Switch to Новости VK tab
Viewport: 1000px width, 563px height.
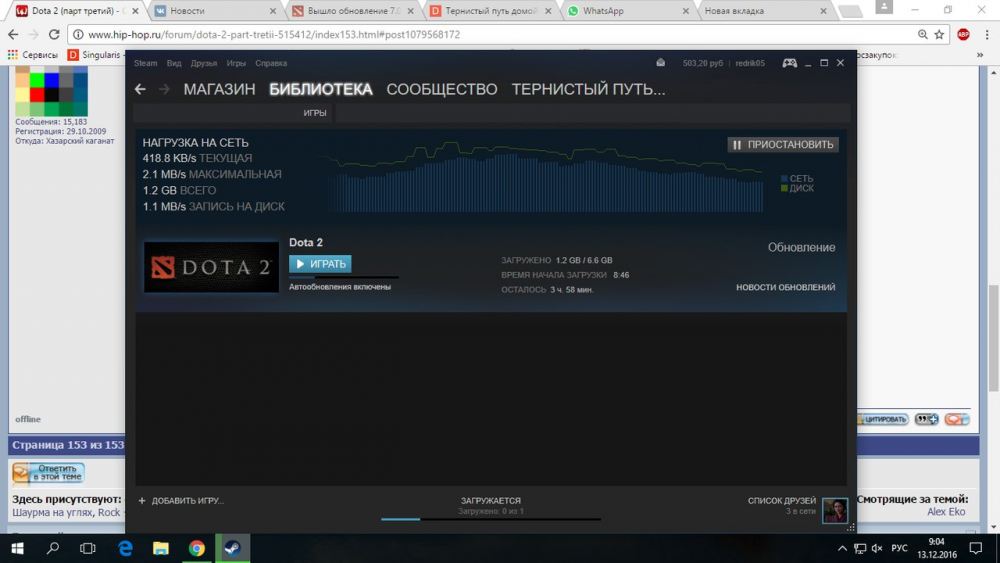(x=214, y=11)
